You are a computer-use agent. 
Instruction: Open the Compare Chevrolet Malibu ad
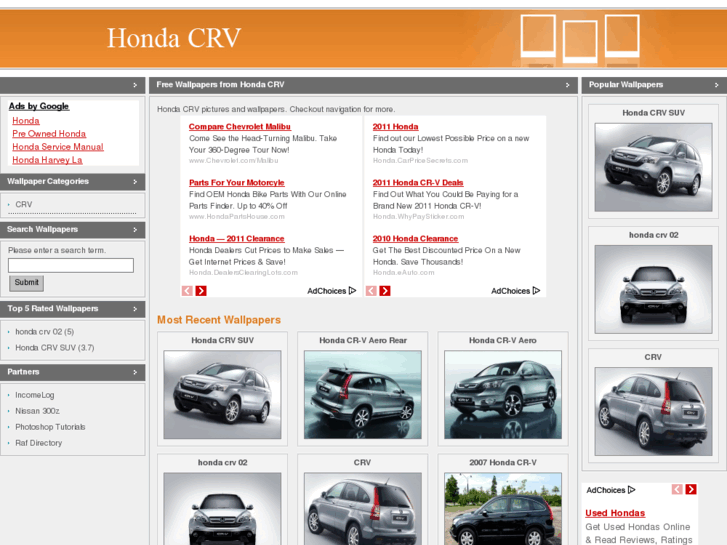(x=240, y=127)
